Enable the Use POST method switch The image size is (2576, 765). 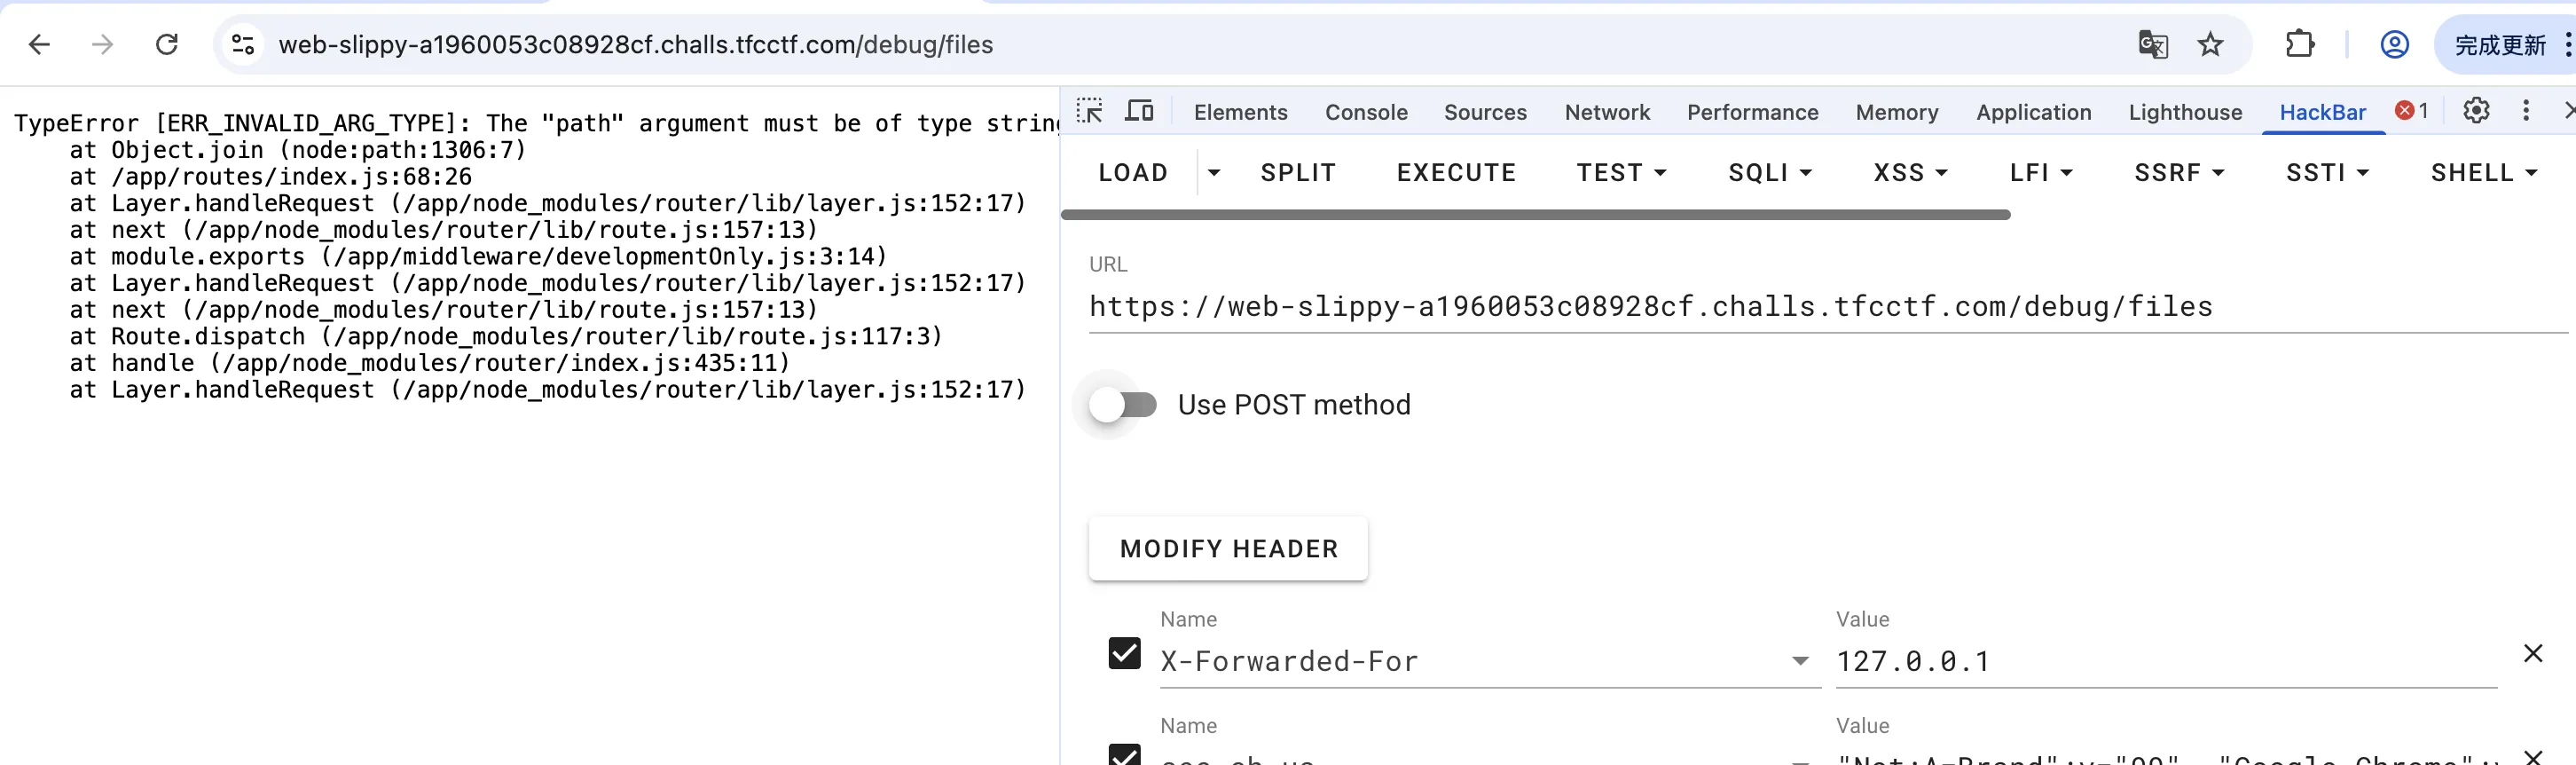1123,405
